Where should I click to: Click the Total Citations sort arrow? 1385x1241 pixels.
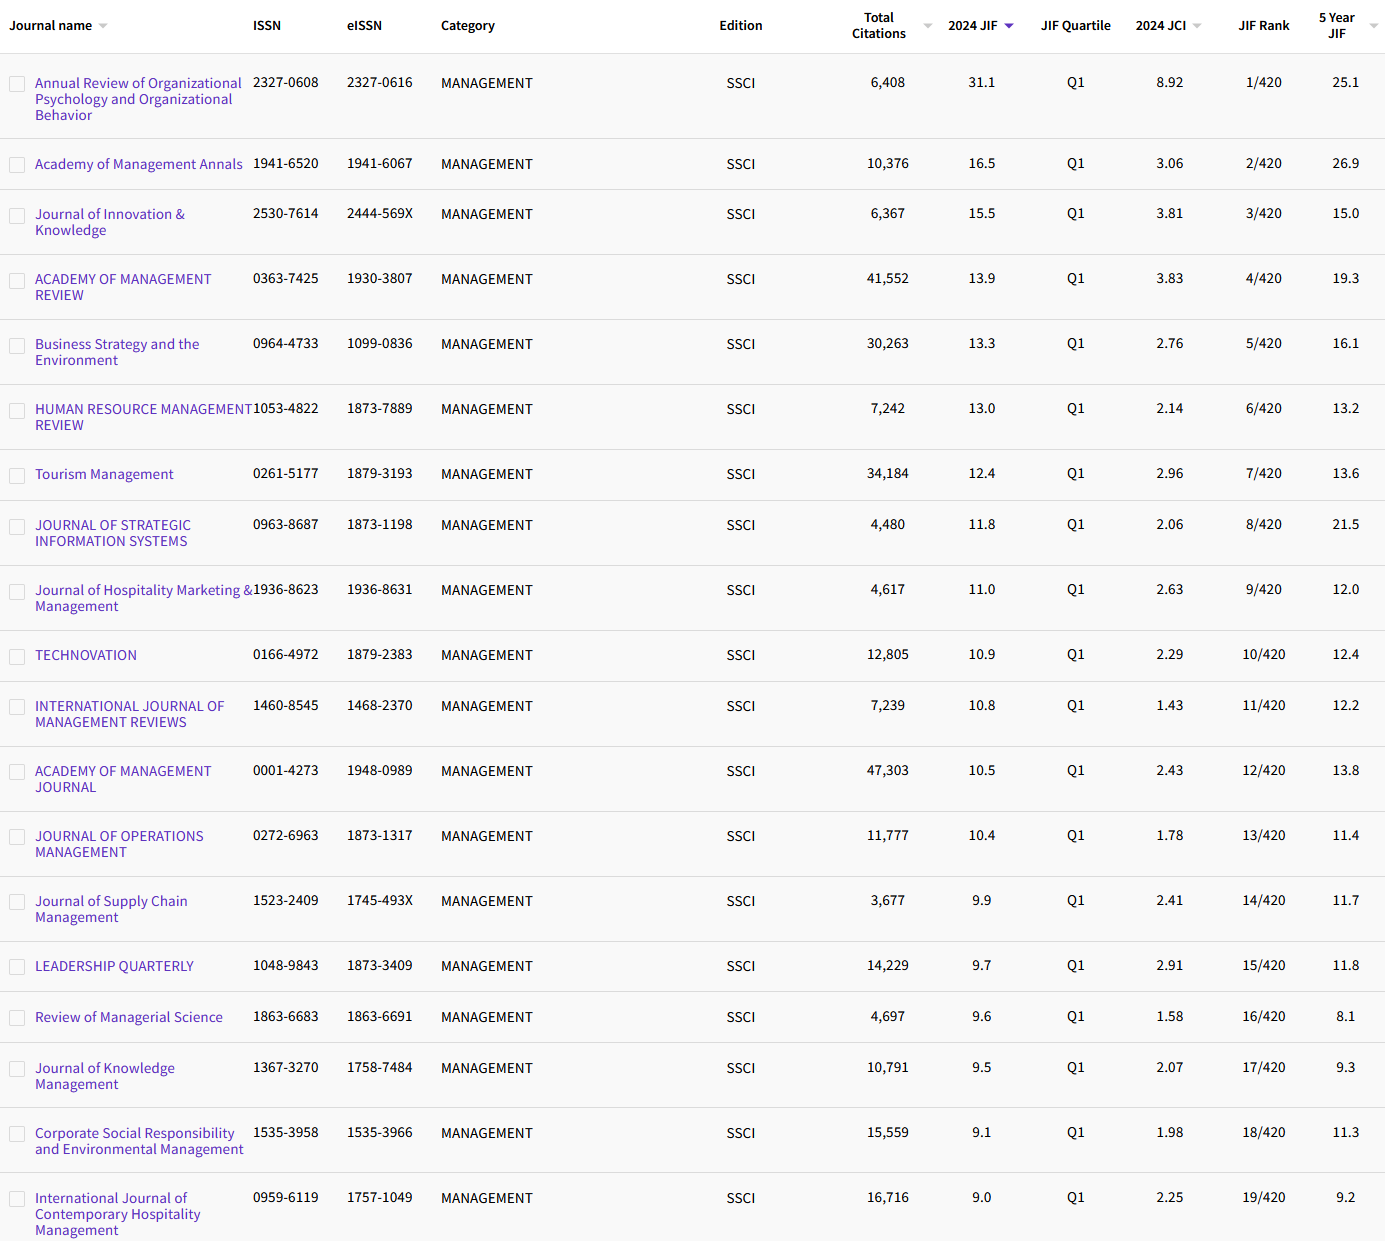click(x=928, y=26)
